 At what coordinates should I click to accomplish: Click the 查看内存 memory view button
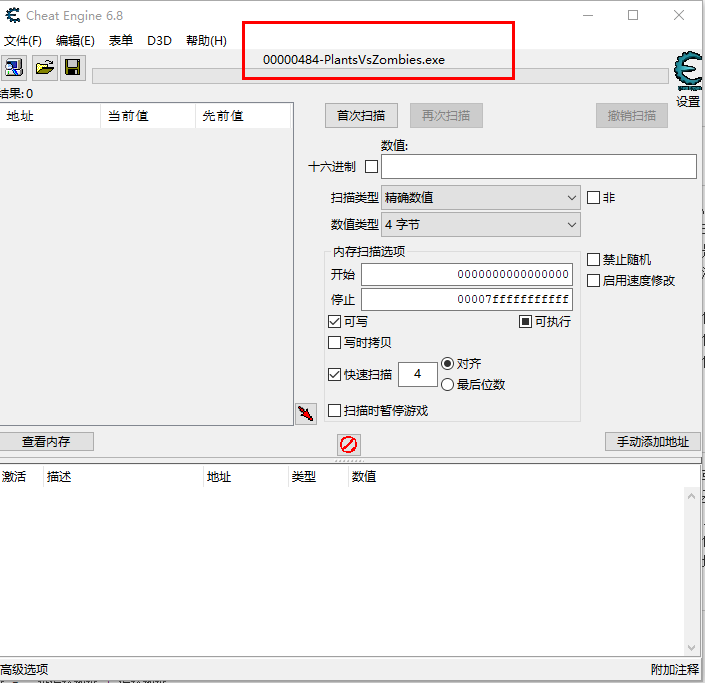(x=46, y=442)
